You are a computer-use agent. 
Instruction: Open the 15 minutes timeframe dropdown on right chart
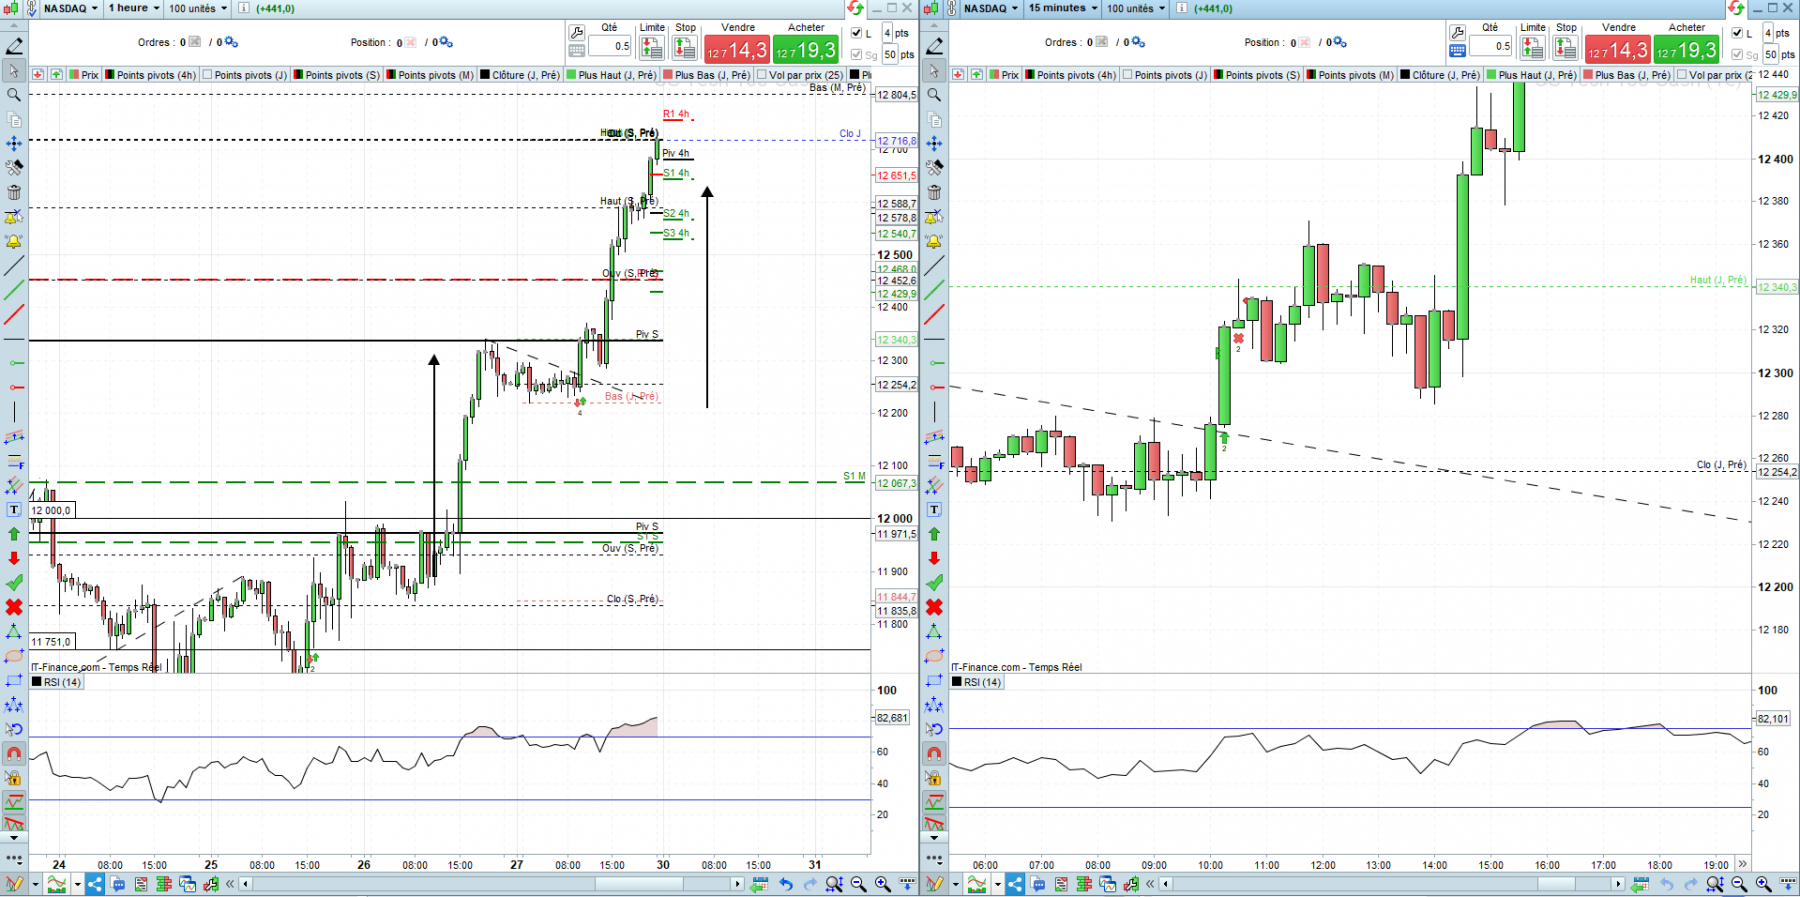pyautogui.click(x=1063, y=8)
